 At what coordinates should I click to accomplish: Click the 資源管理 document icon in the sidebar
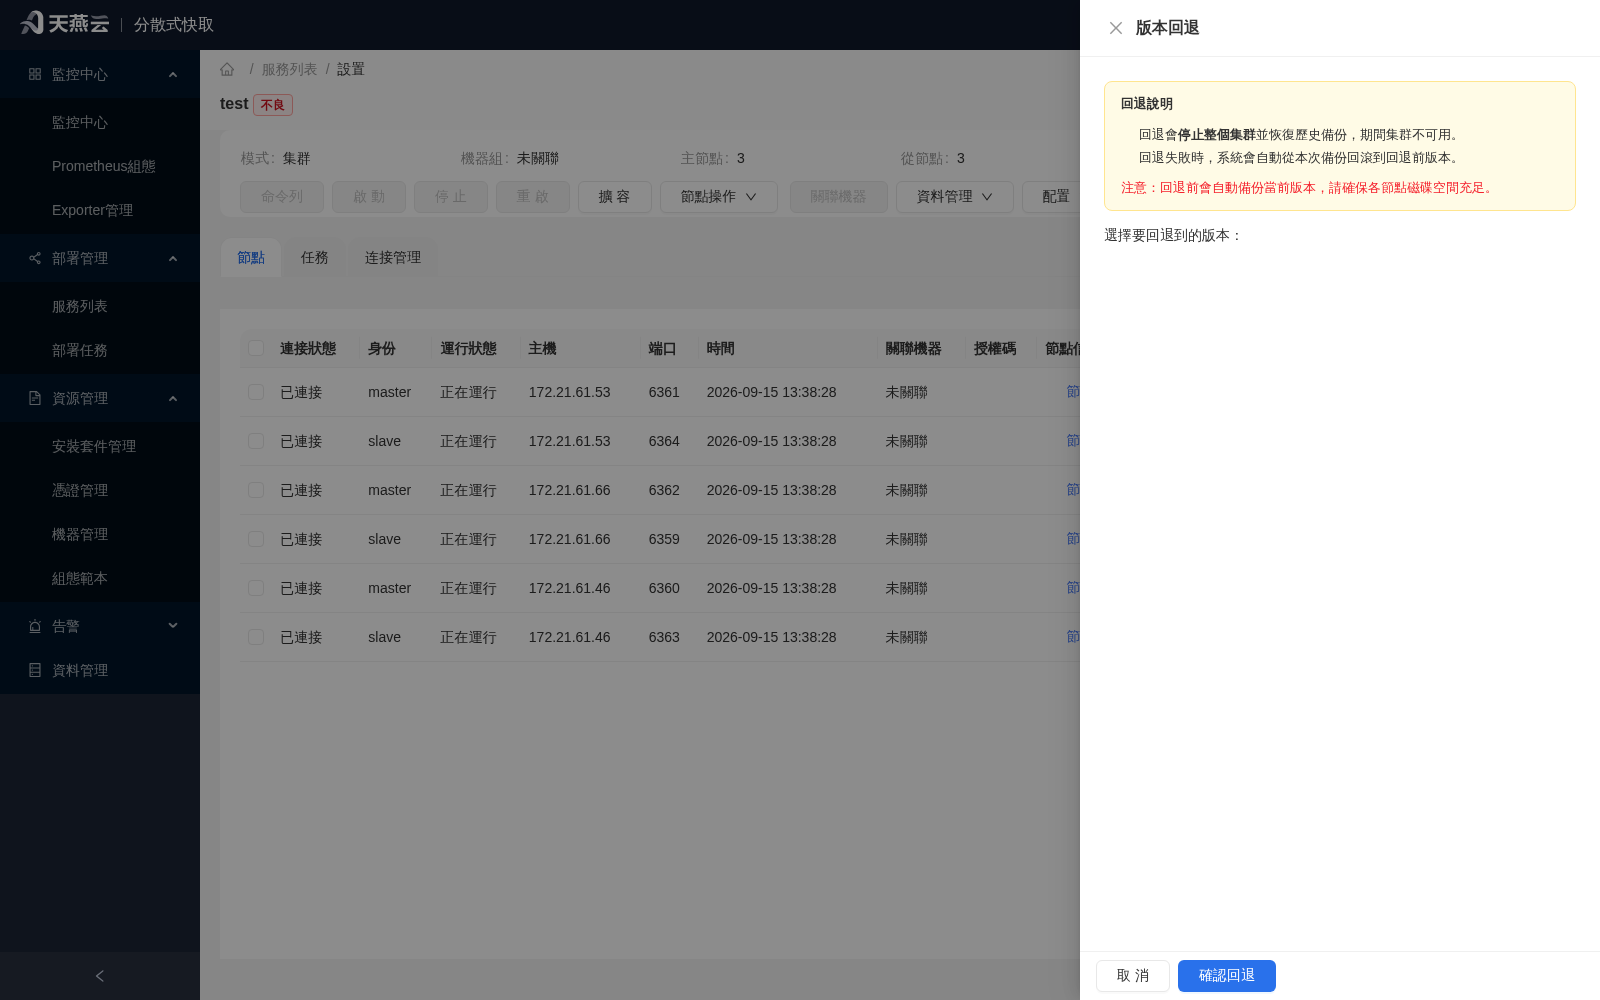click(35, 398)
